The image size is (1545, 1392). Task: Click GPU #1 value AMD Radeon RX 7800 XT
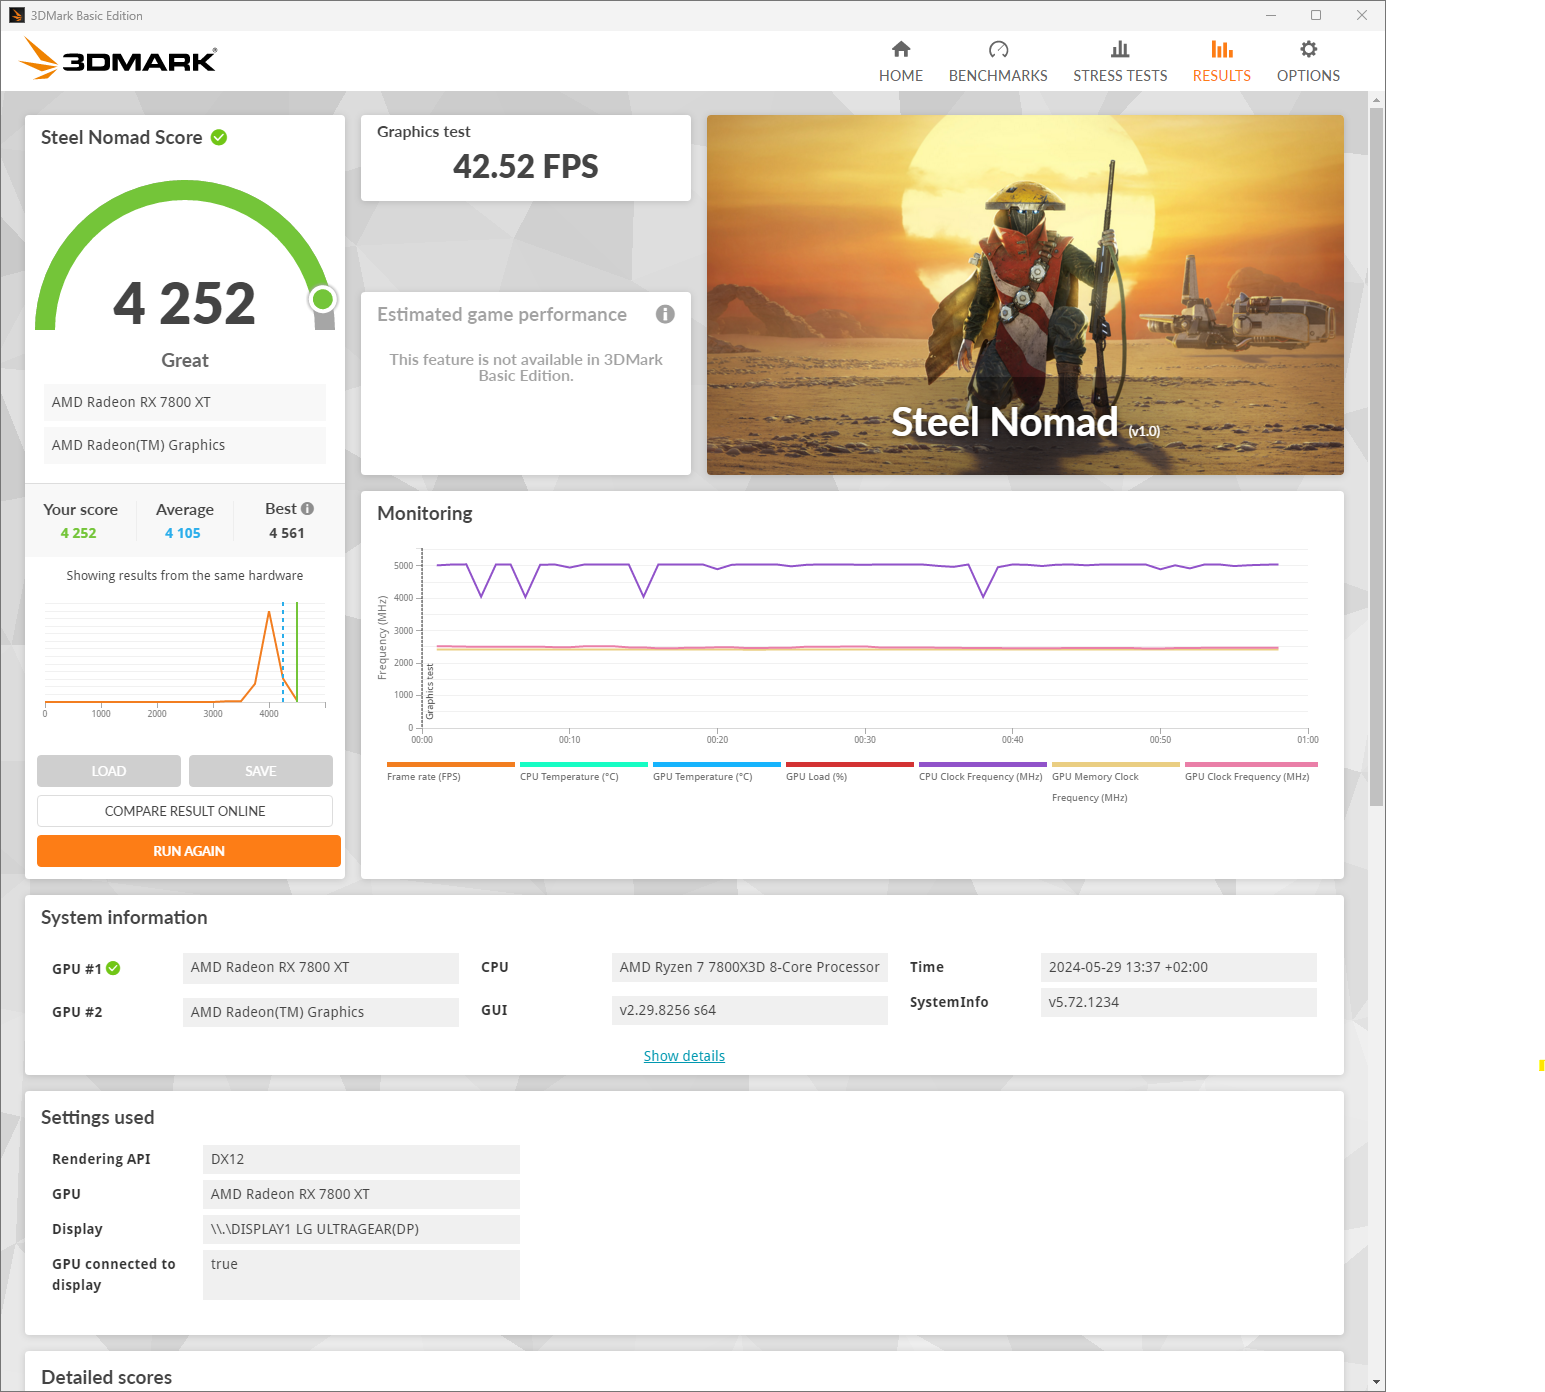321,968
